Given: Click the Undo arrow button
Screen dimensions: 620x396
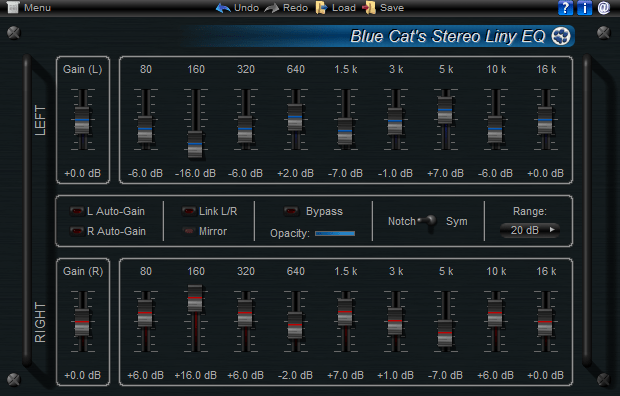Looking at the screenshot, I should (237, 8).
